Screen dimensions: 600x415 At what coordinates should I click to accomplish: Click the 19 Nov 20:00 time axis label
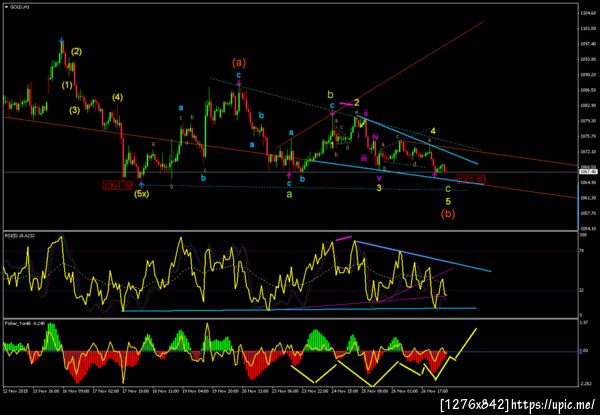pos(226,391)
